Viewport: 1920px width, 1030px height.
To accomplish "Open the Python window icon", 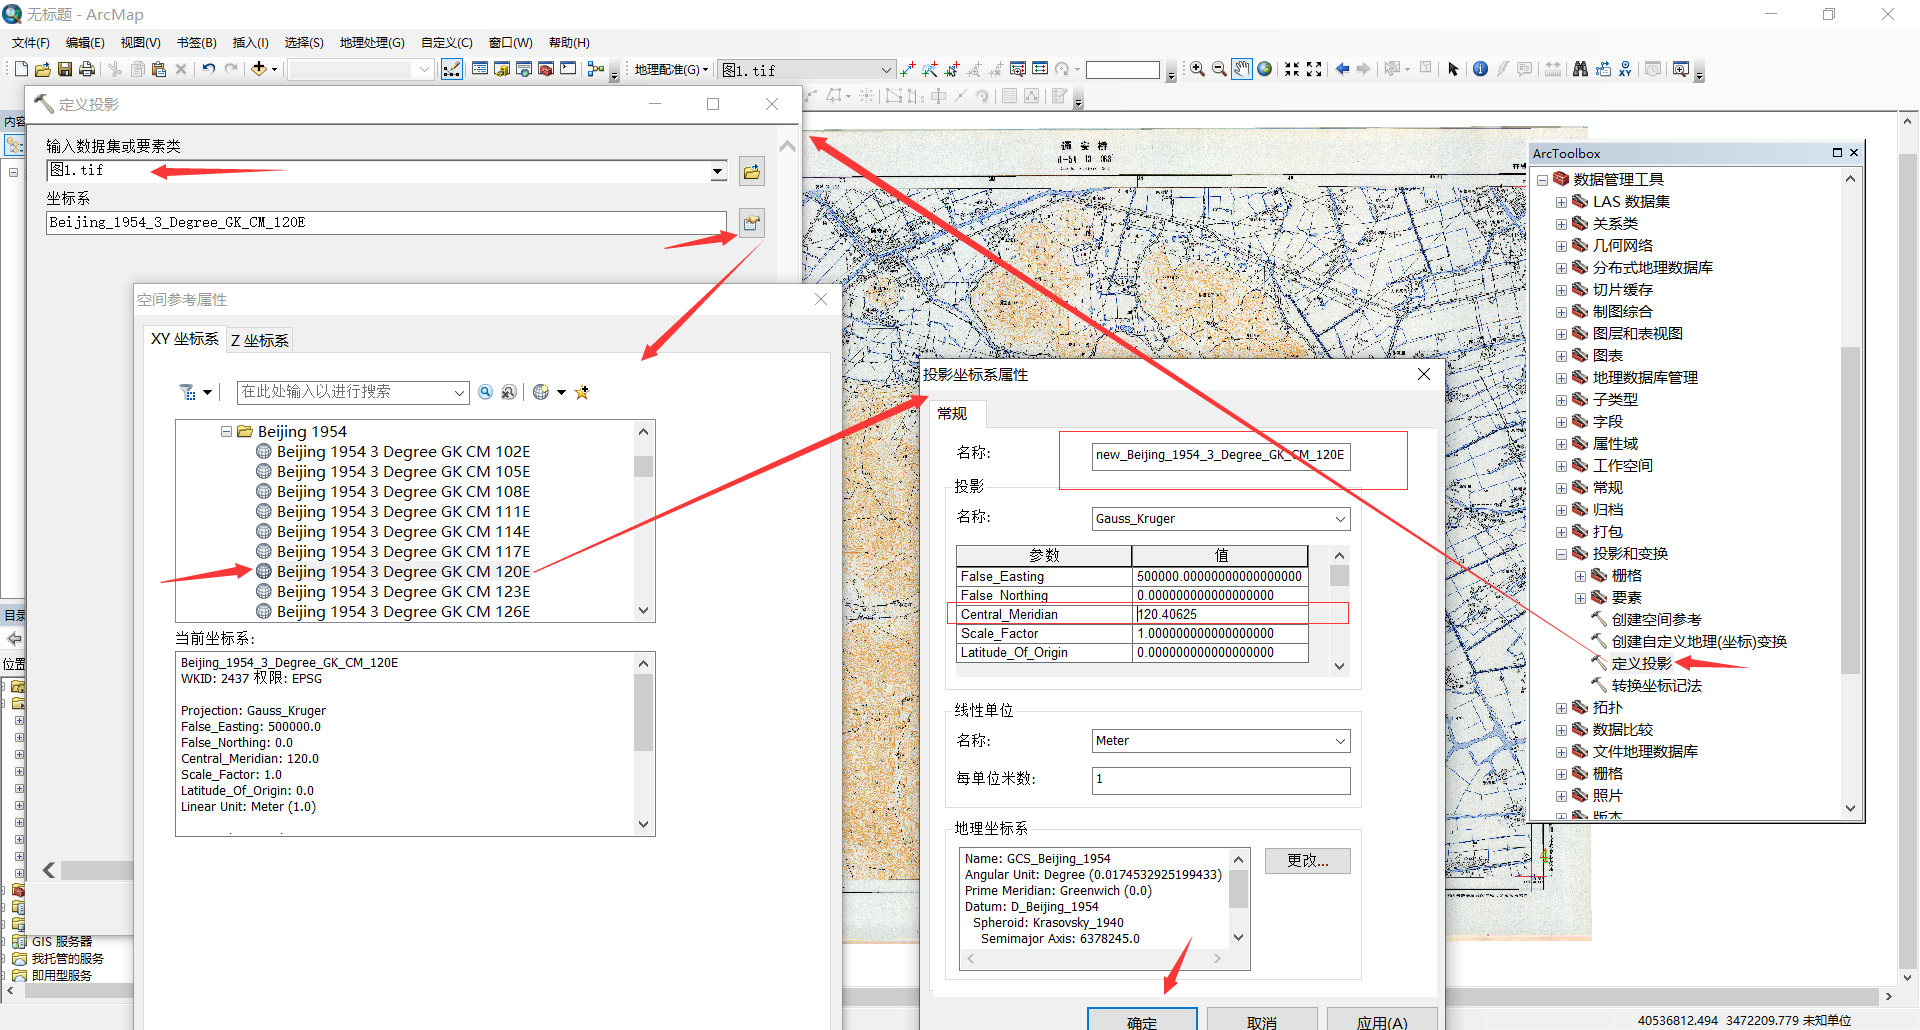I will point(568,69).
